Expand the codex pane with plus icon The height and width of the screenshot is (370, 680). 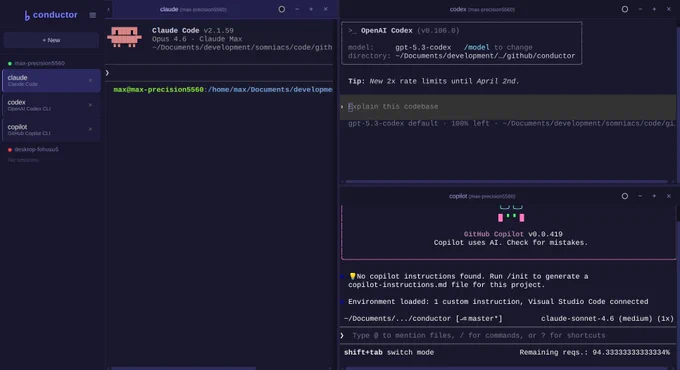point(654,9)
